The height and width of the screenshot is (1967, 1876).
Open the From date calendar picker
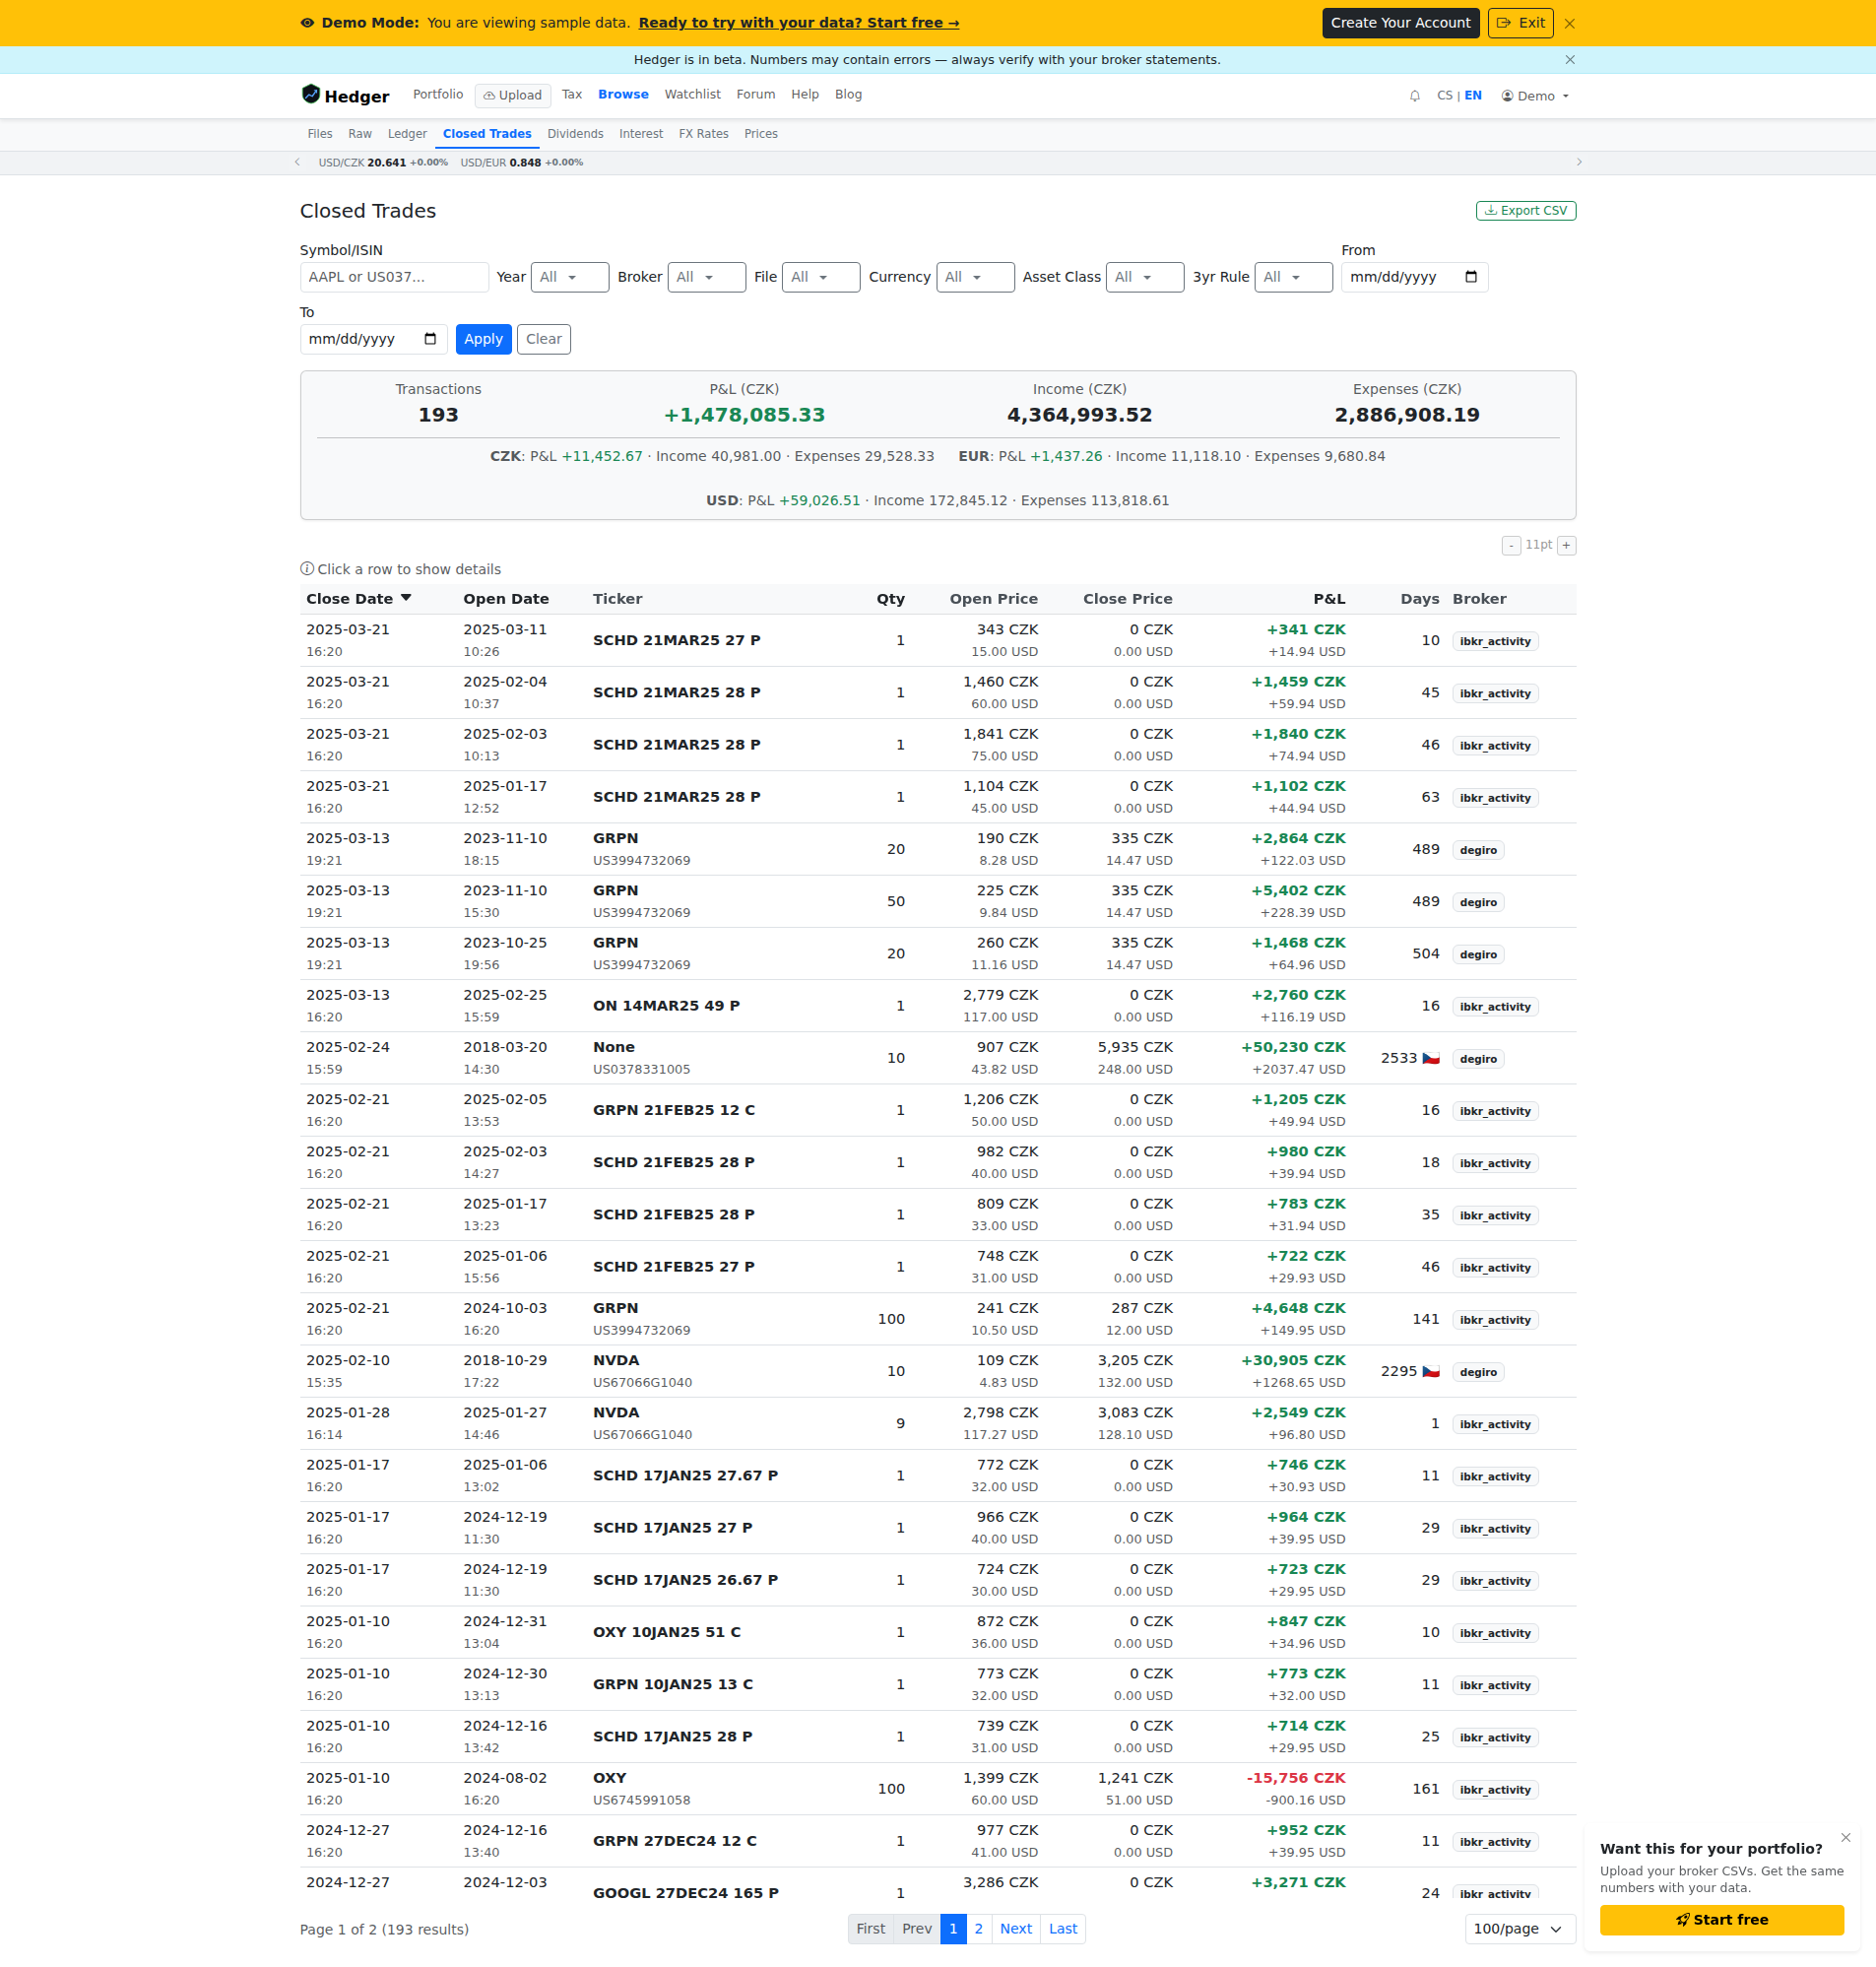1471,277
